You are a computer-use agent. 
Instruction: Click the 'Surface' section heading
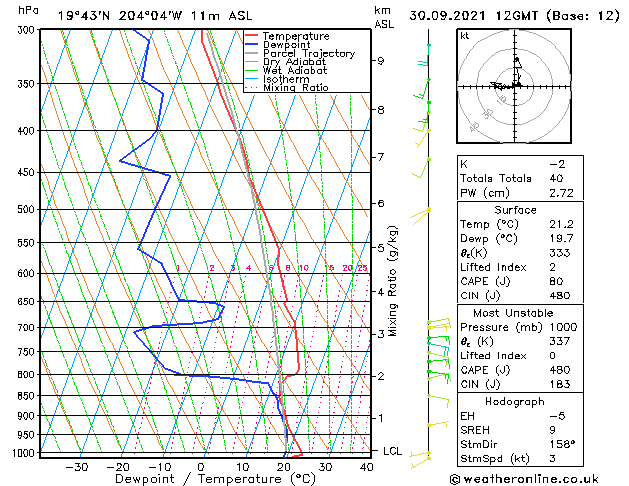point(515,210)
